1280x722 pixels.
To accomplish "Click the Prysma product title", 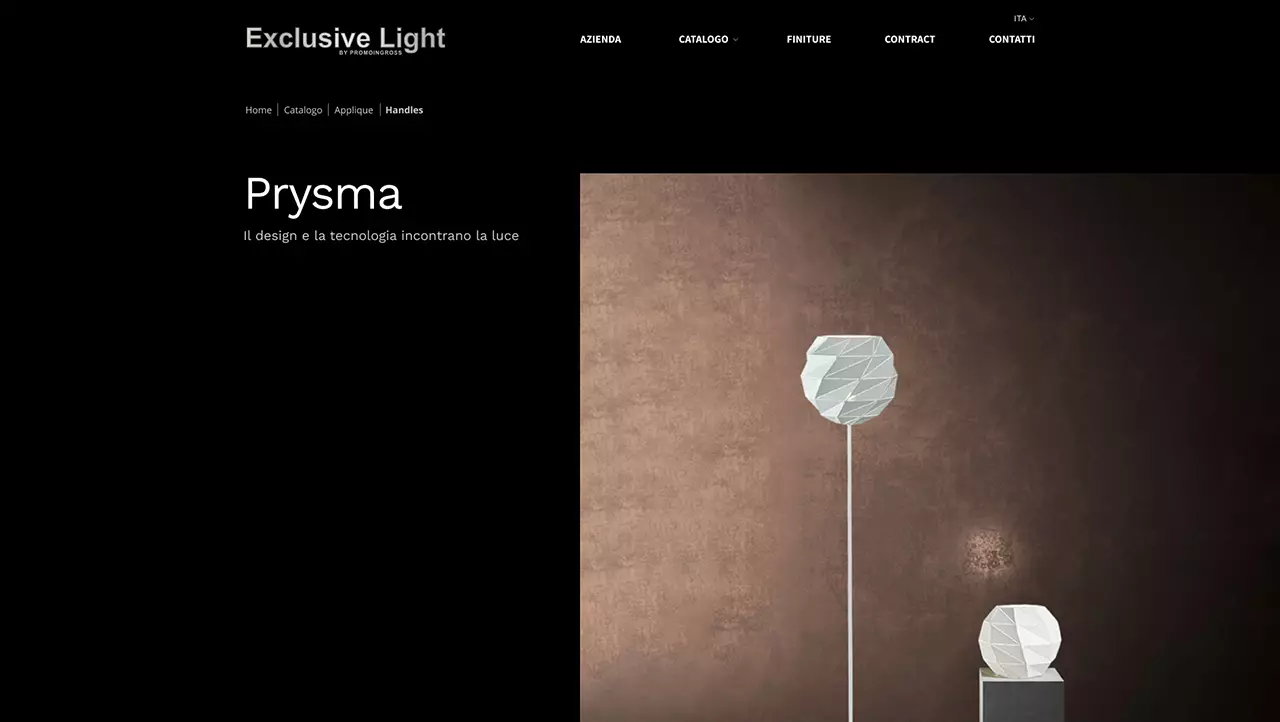I will click(323, 194).
